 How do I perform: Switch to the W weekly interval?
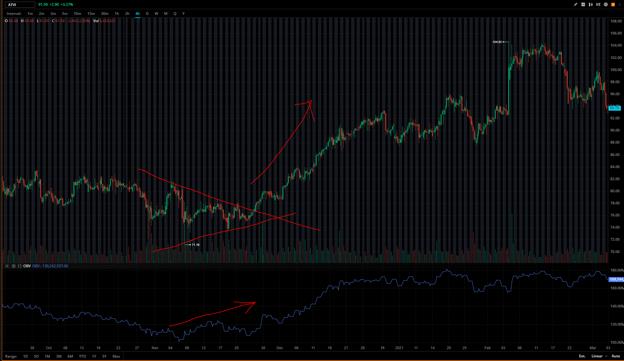pyautogui.click(x=156, y=14)
